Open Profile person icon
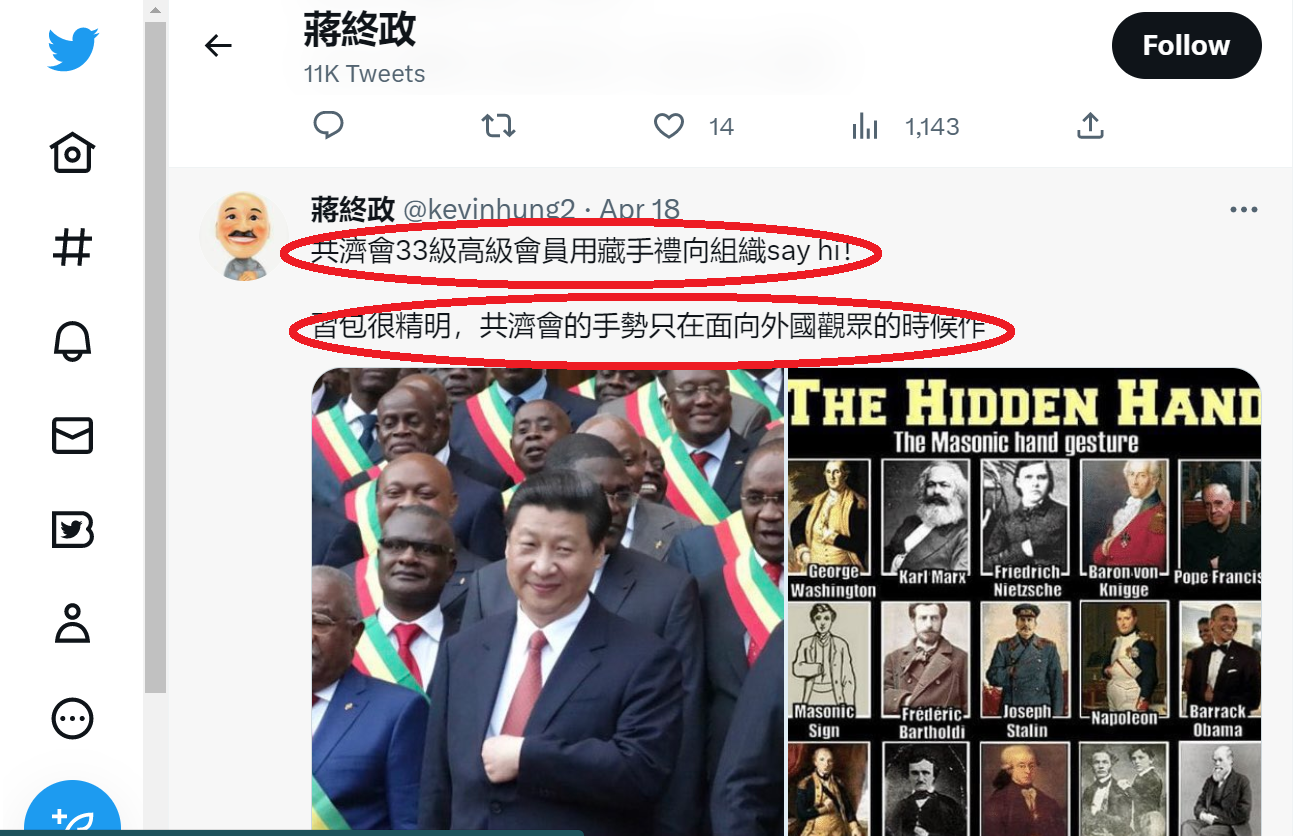This screenshot has width=1298, height=836. (72, 623)
